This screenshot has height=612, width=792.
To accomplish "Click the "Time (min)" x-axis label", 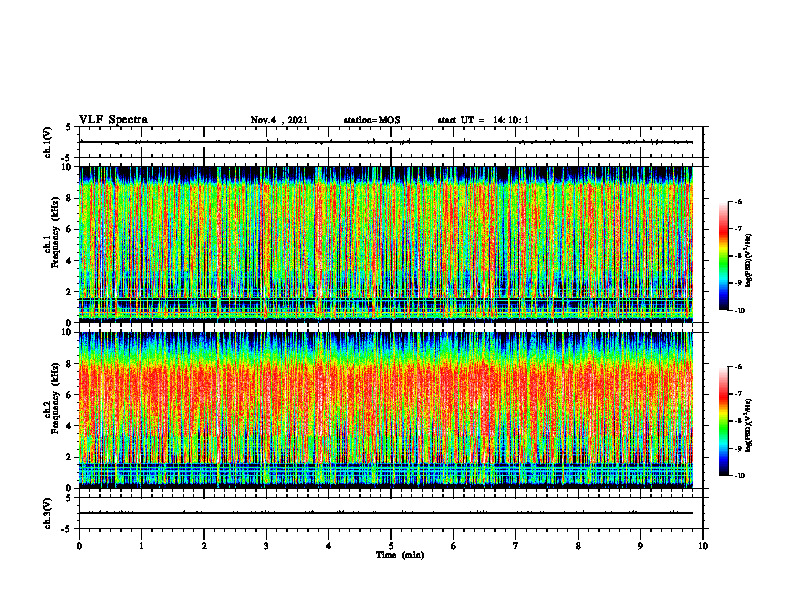I will pos(400,555).
